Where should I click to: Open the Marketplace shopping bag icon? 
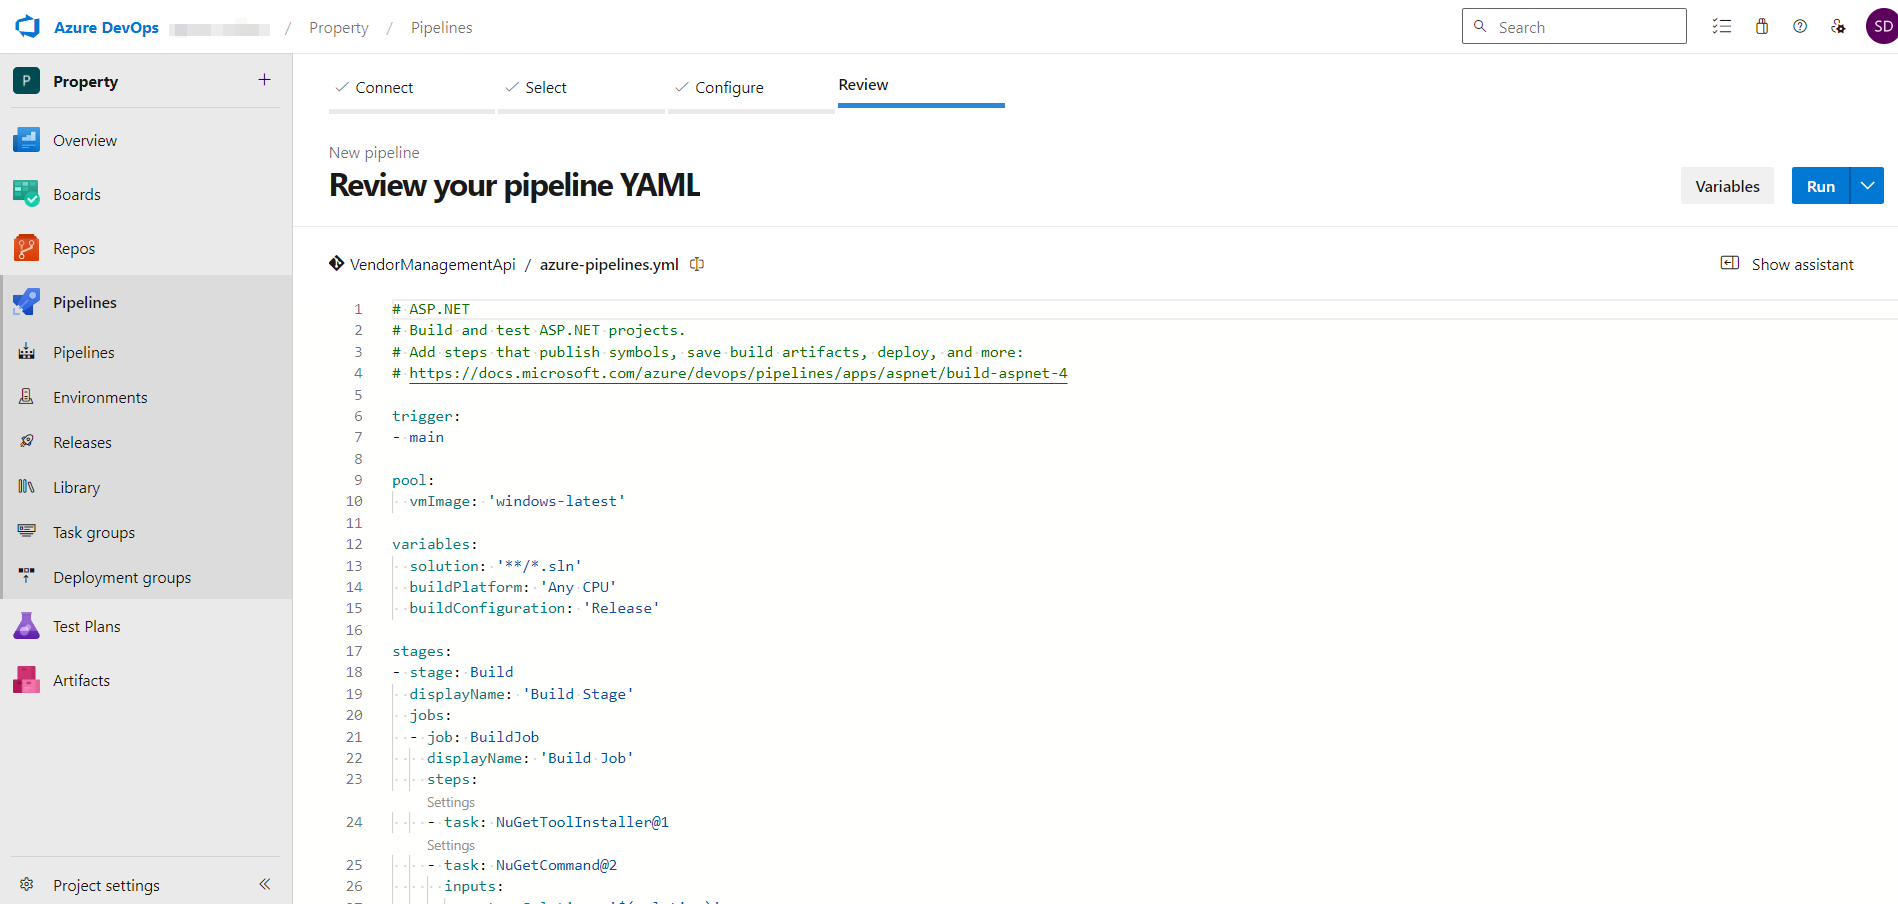point(1762,27)
